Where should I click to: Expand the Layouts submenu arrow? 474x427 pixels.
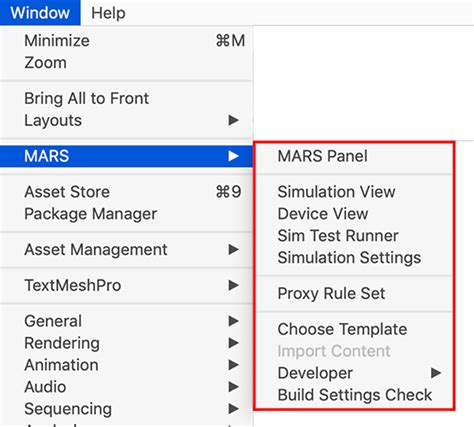pos(233,120)
